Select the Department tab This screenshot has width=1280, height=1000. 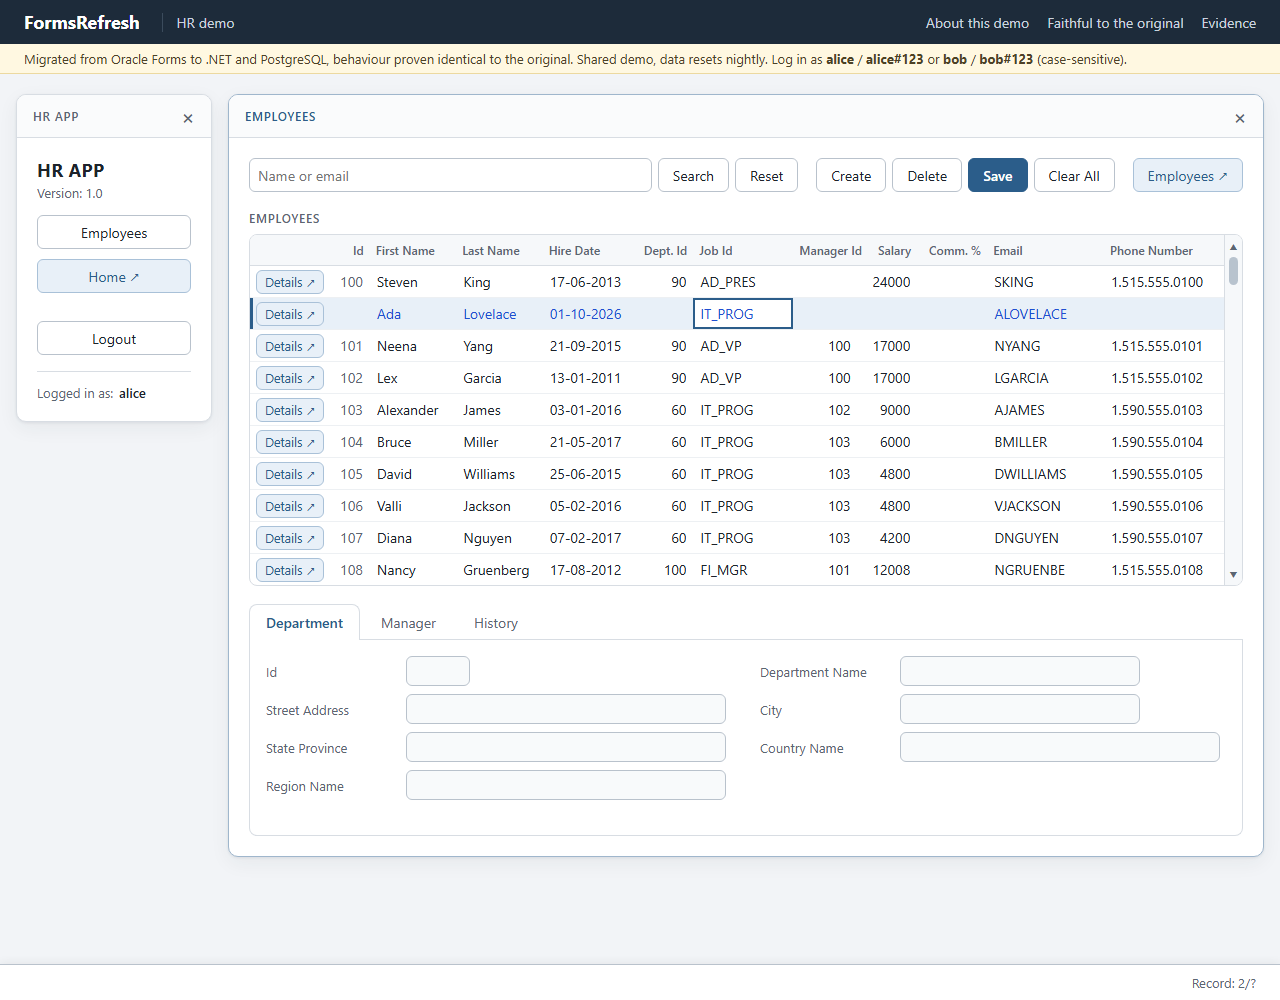click(304, 623)
